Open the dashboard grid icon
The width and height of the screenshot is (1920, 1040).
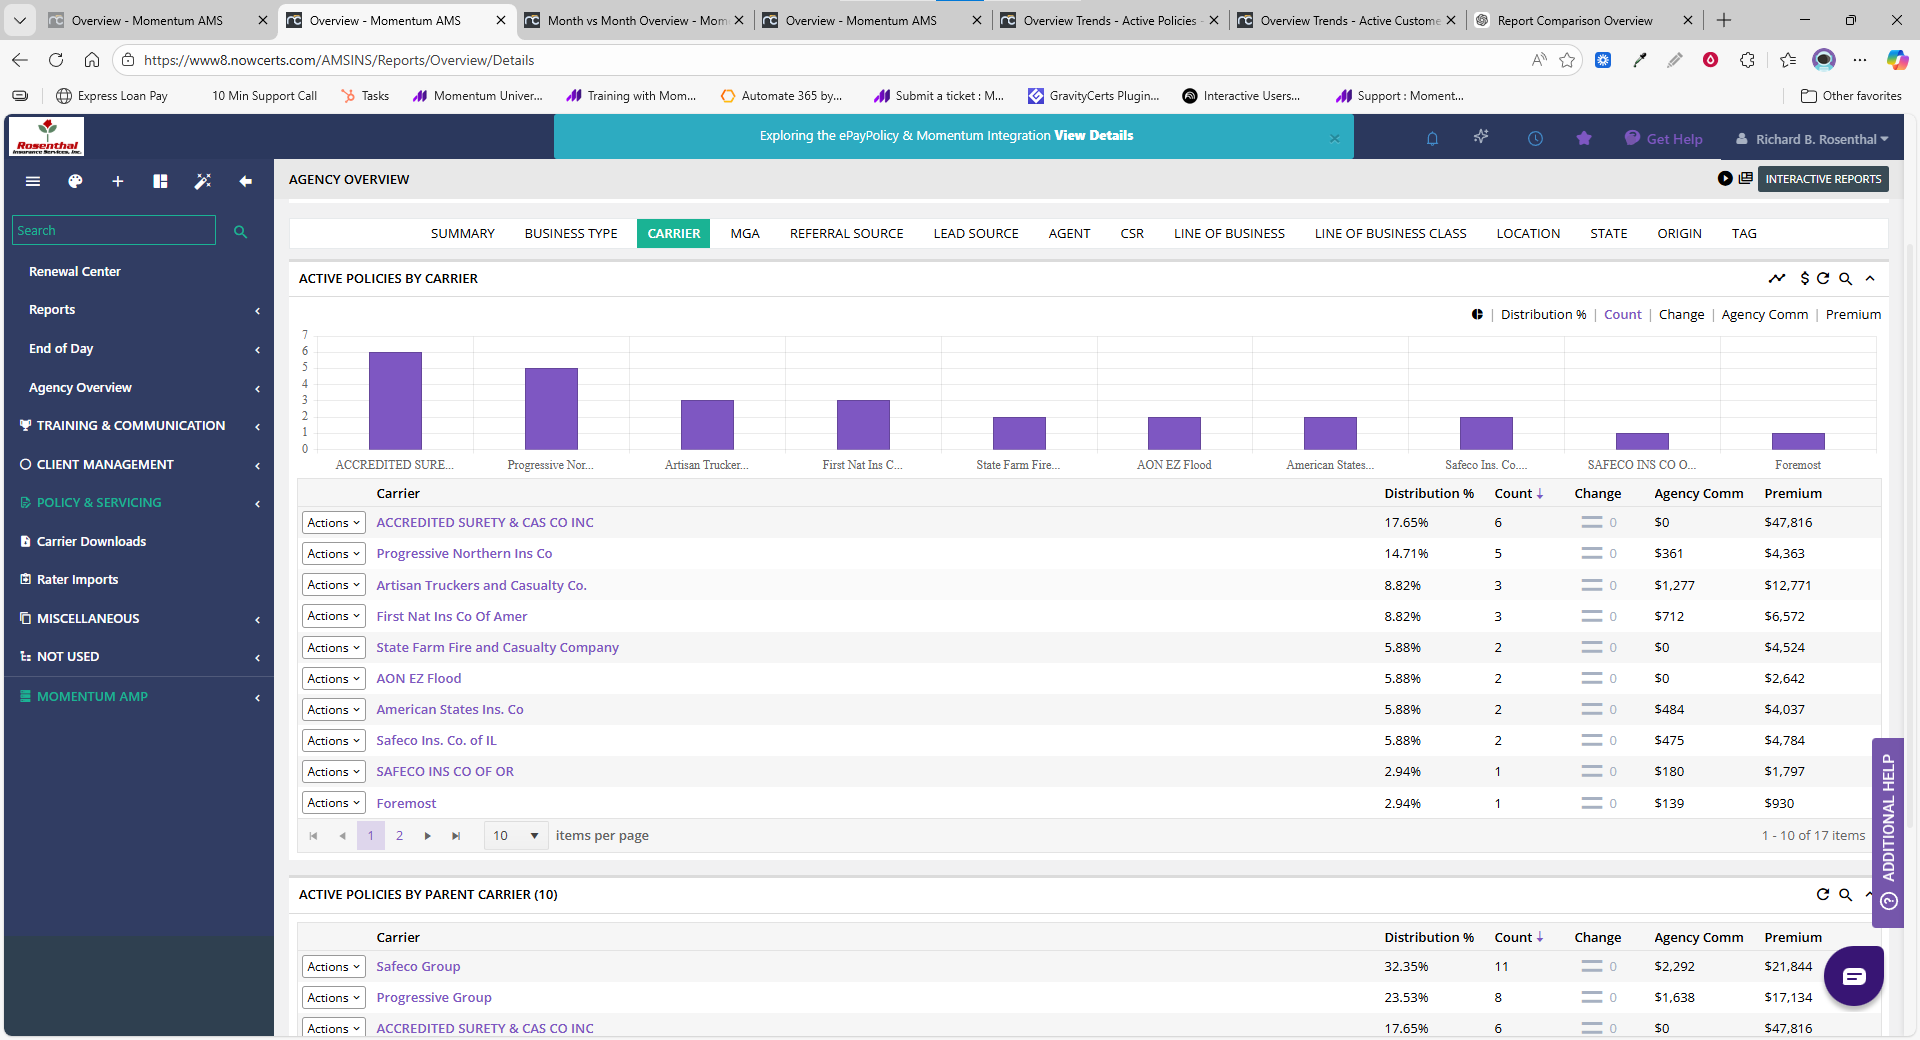[x=160, y=181]
